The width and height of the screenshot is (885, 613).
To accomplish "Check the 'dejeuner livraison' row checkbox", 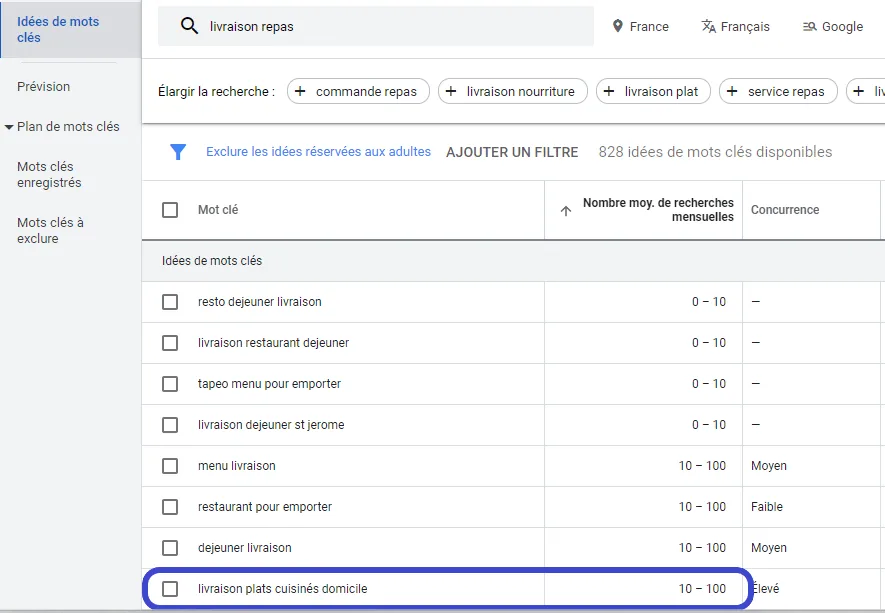I will (170, 548).
